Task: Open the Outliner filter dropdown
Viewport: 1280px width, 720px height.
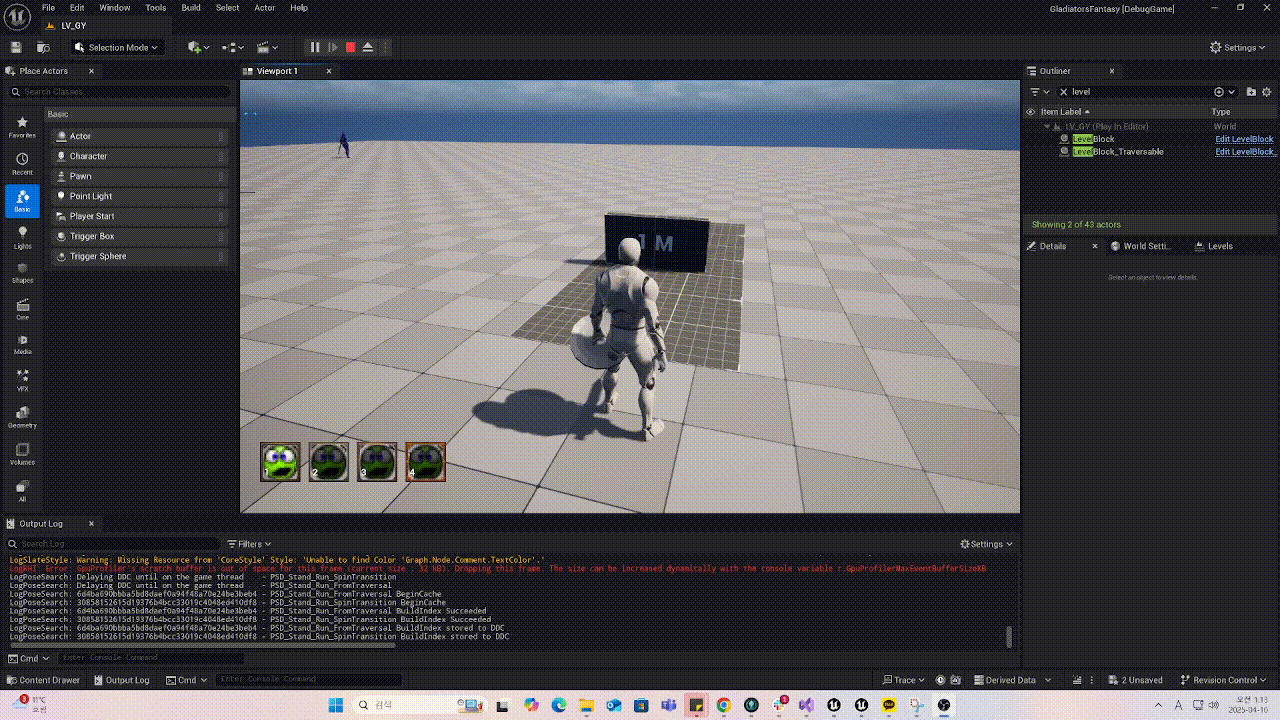Action: tap(1040, 92)
